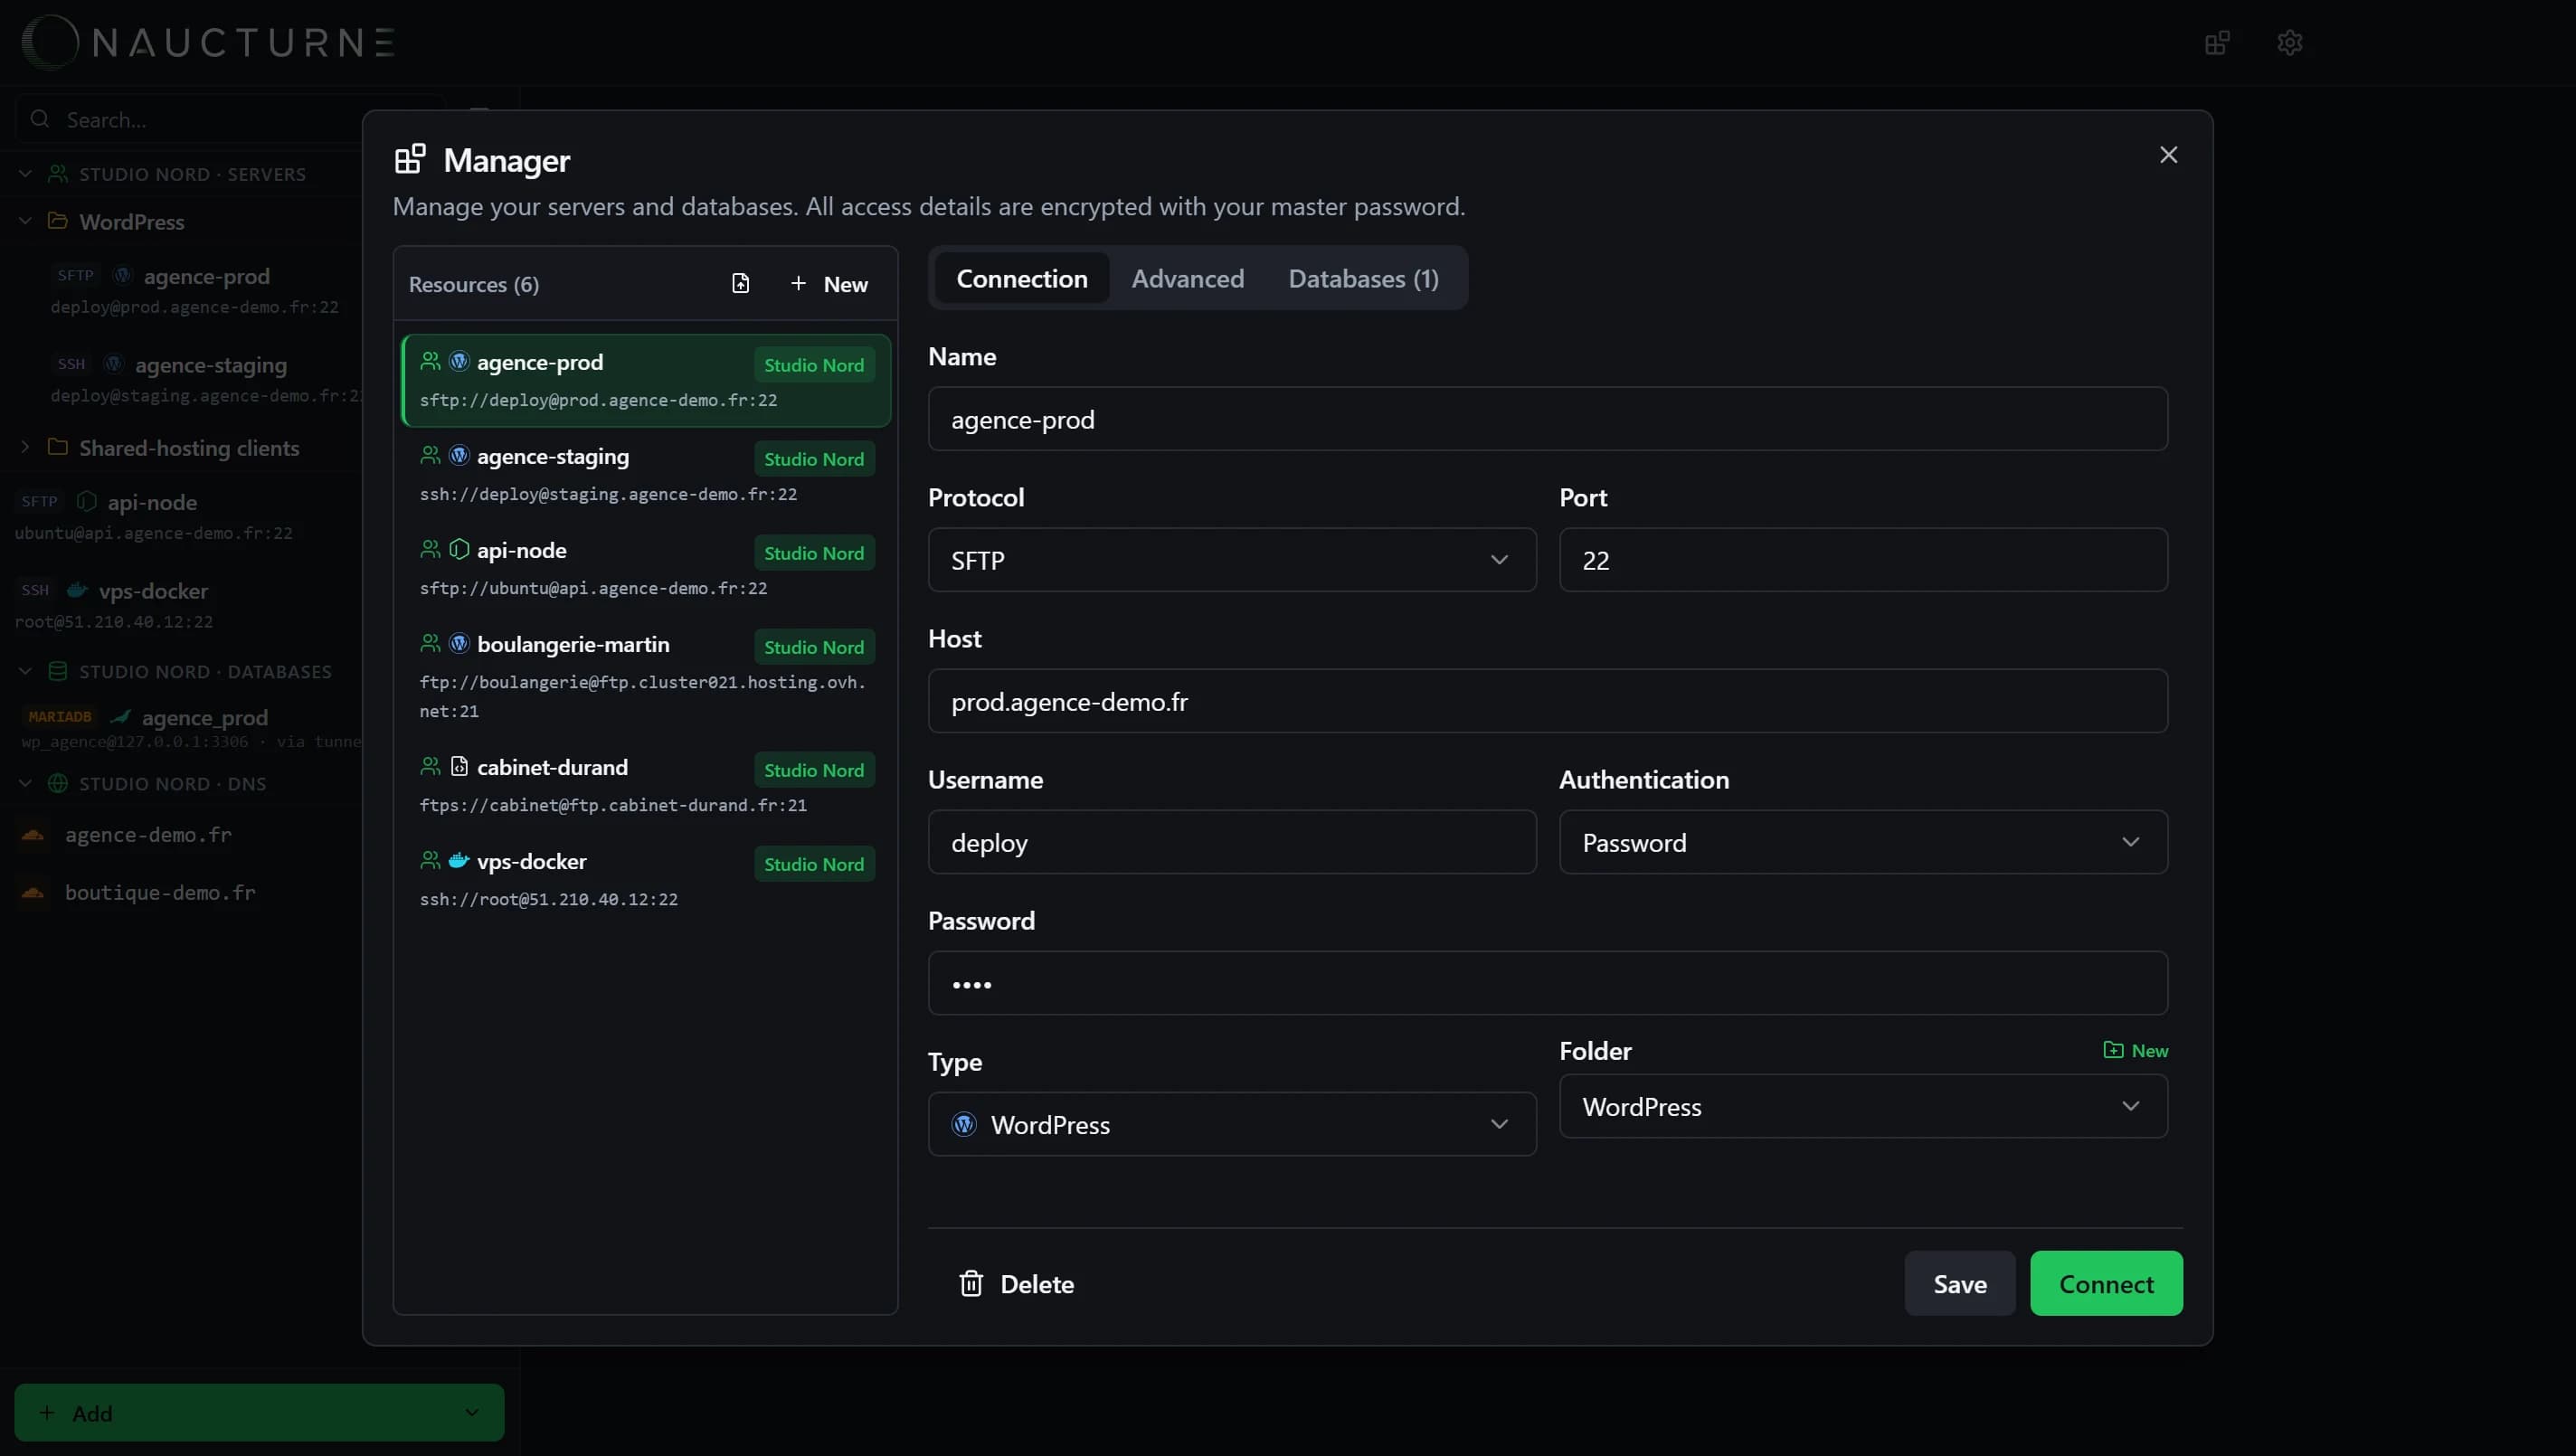Collapse Studio Nord DNS section chevron
Image resolution: width=2576 pixels, height=1456 pixels.
click(x=26, y=783)
